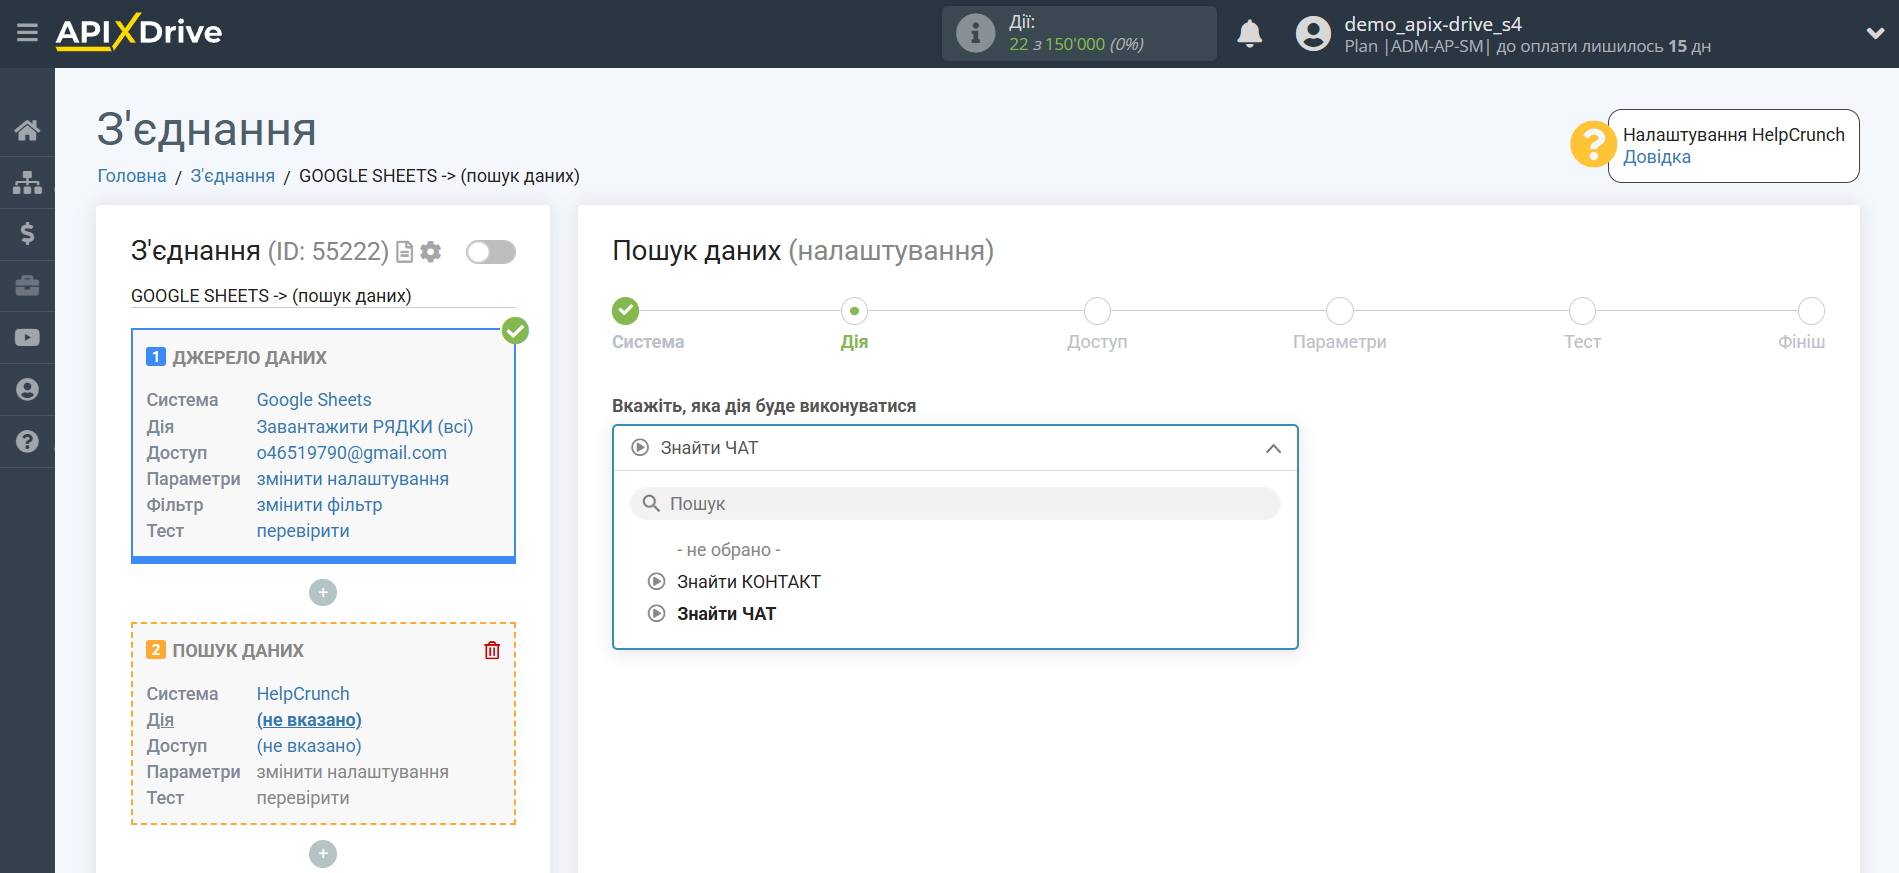
Task: Open connection settings gear icon
Action: (x=431, y=252)
